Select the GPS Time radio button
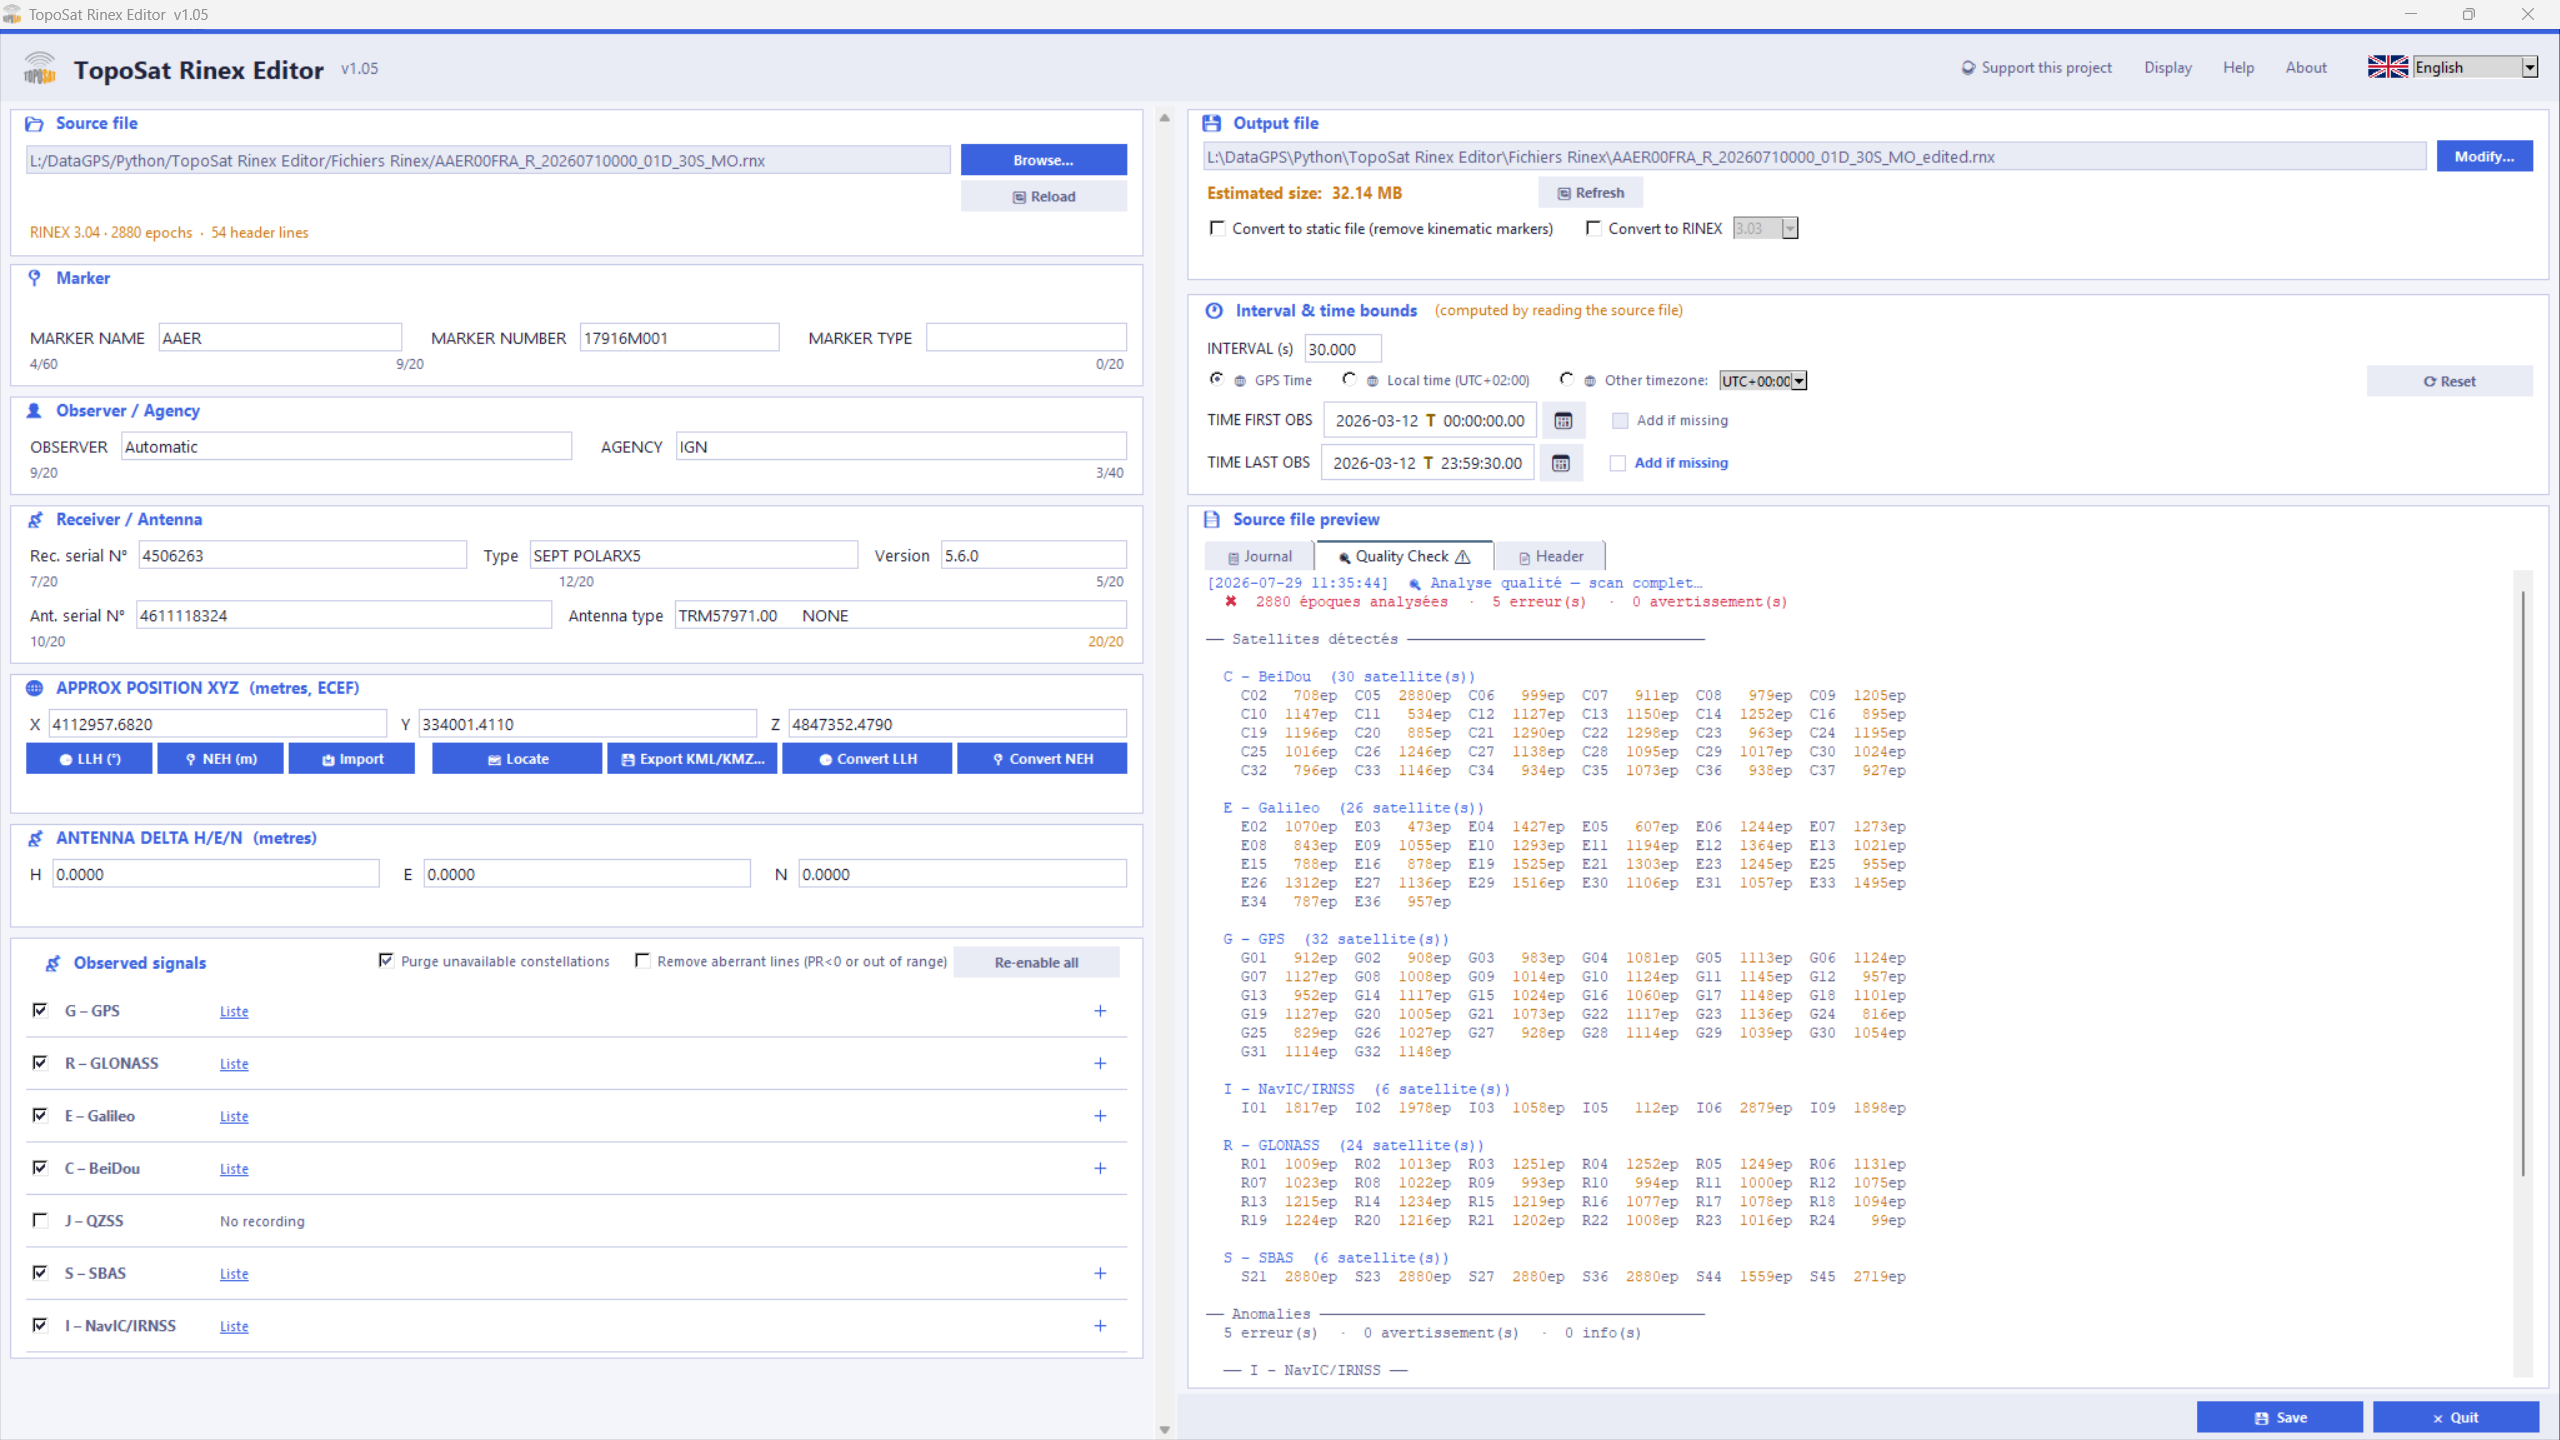This screenshot has height=1440, width=2560. 1216,379
